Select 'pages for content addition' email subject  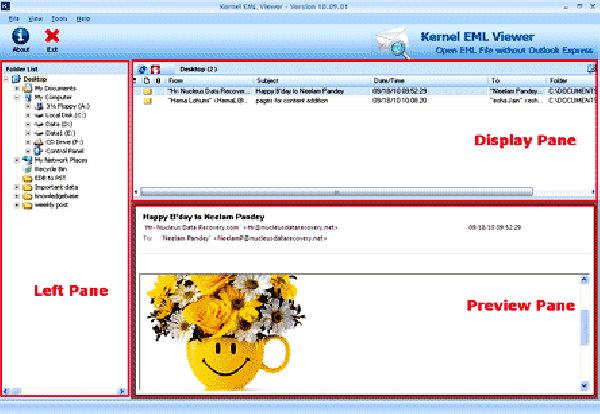click(292, 101)
